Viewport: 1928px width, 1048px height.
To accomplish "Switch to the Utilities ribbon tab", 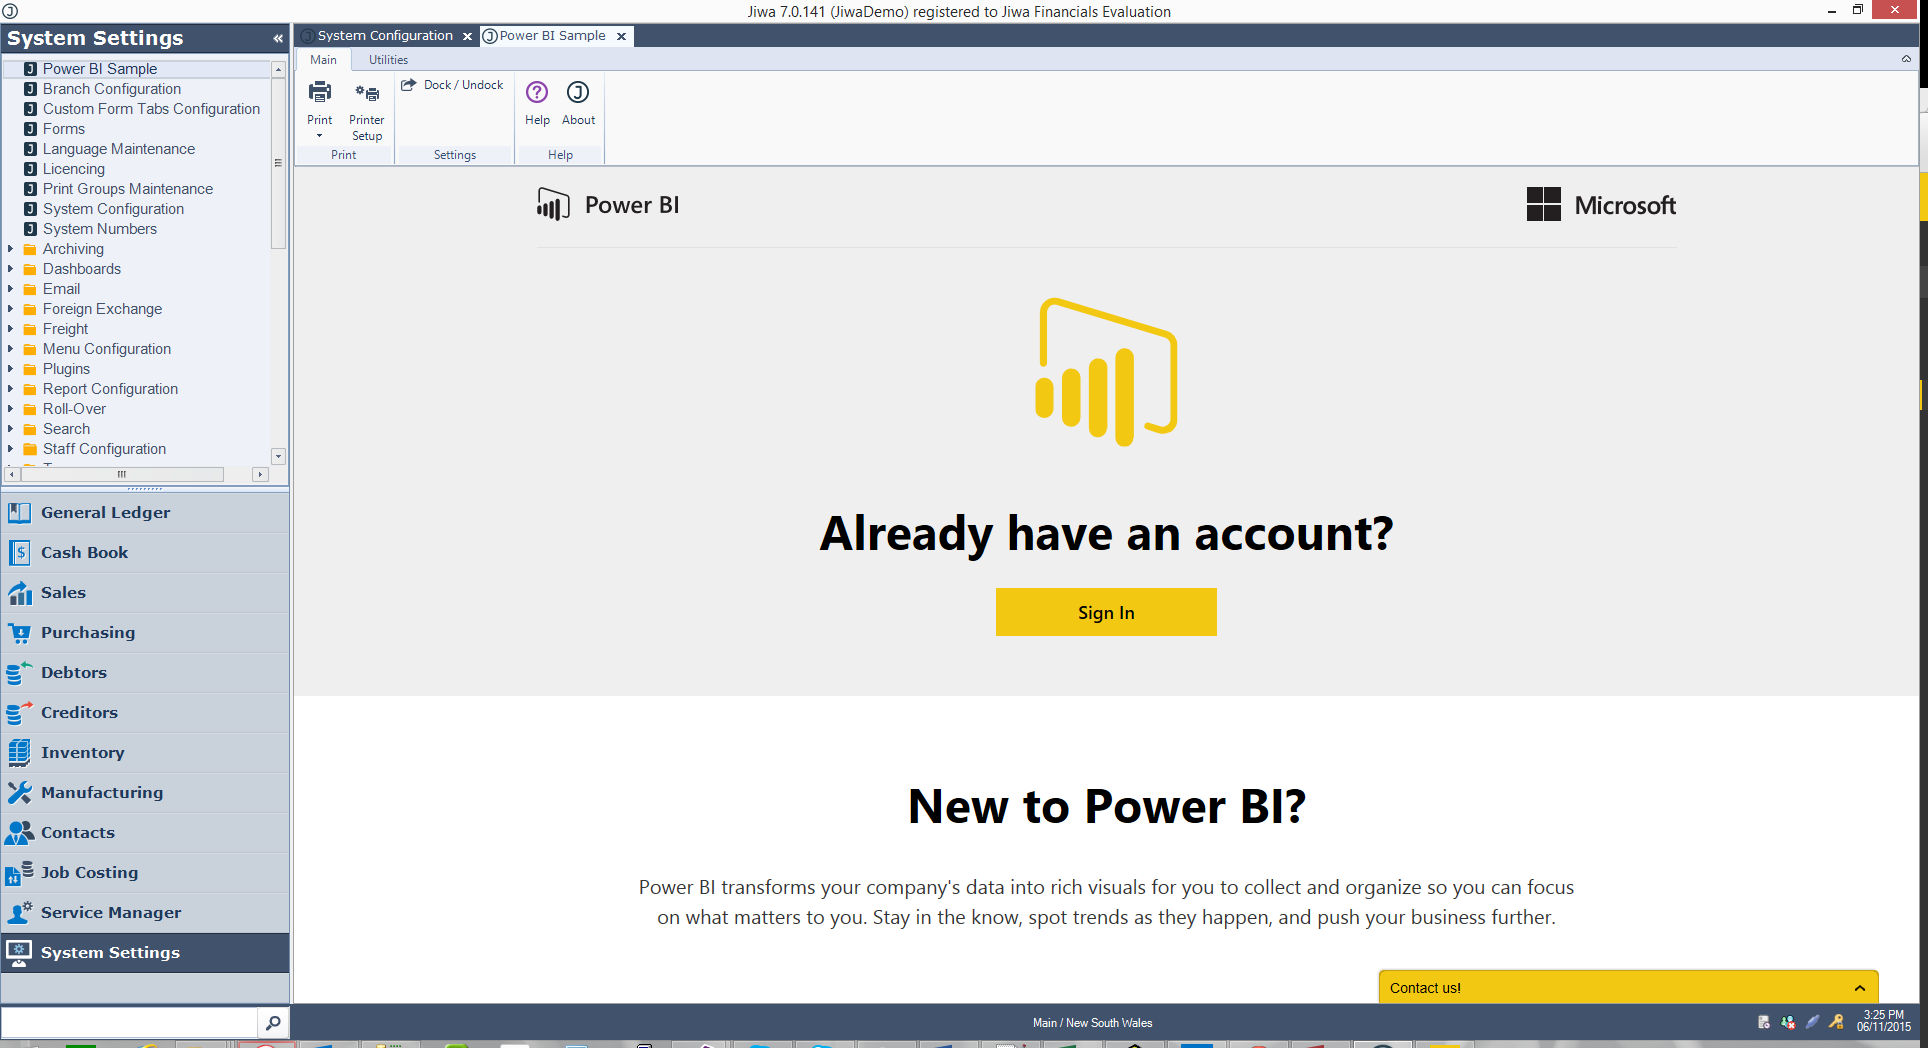I will click(388, 60).
